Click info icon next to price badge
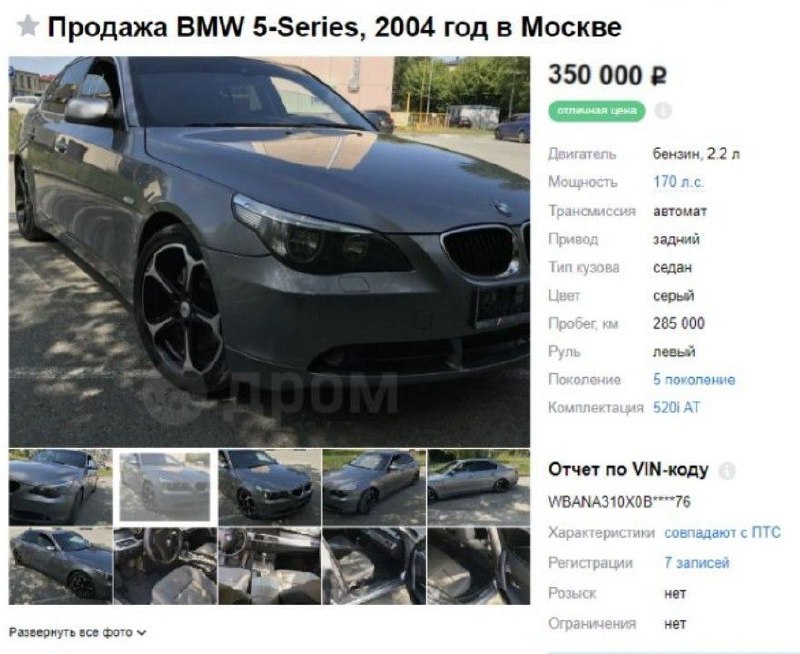Image resolution: width=800 pixels, height=654 pixels. pyautogui.click(x=662, y=111)
